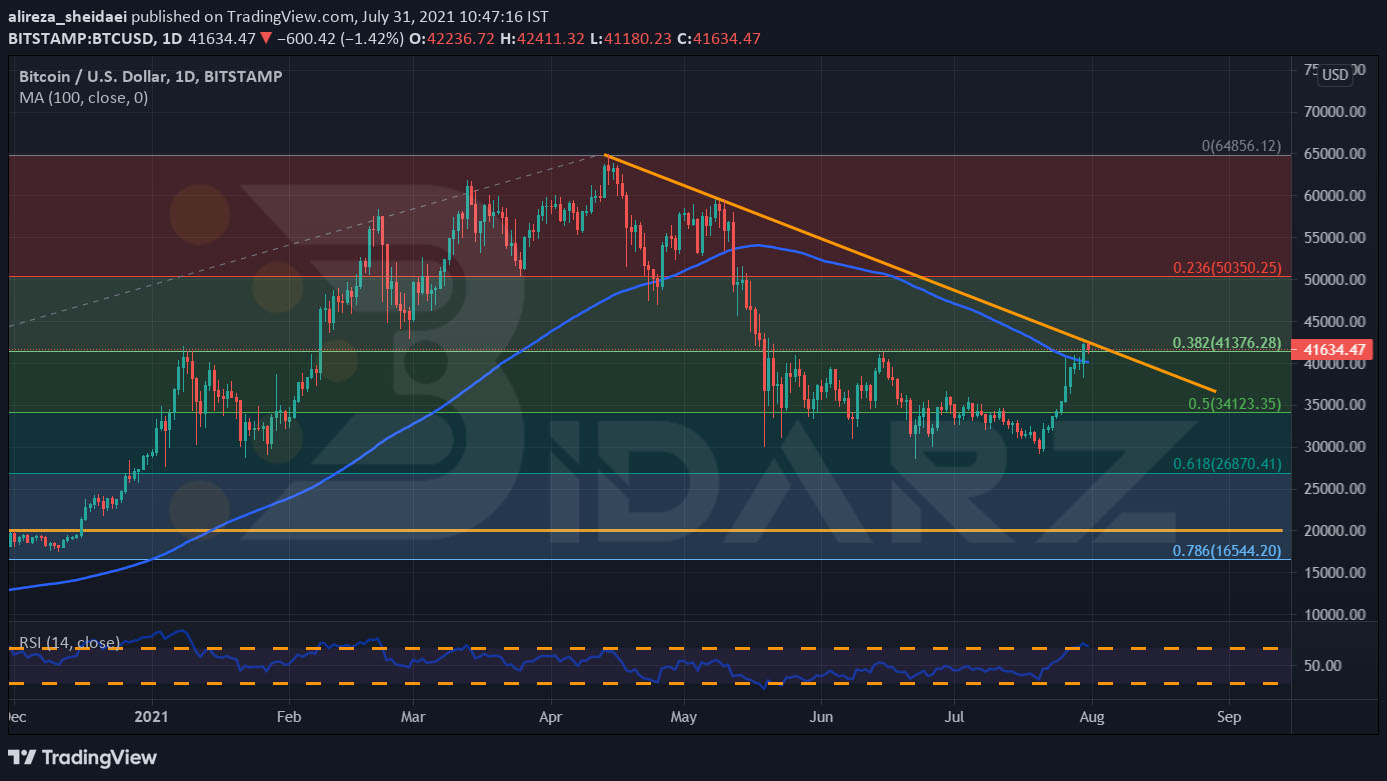Click the Aug label on time axis
This screenshot has width=1387, height=781.
click(1092, 717)
